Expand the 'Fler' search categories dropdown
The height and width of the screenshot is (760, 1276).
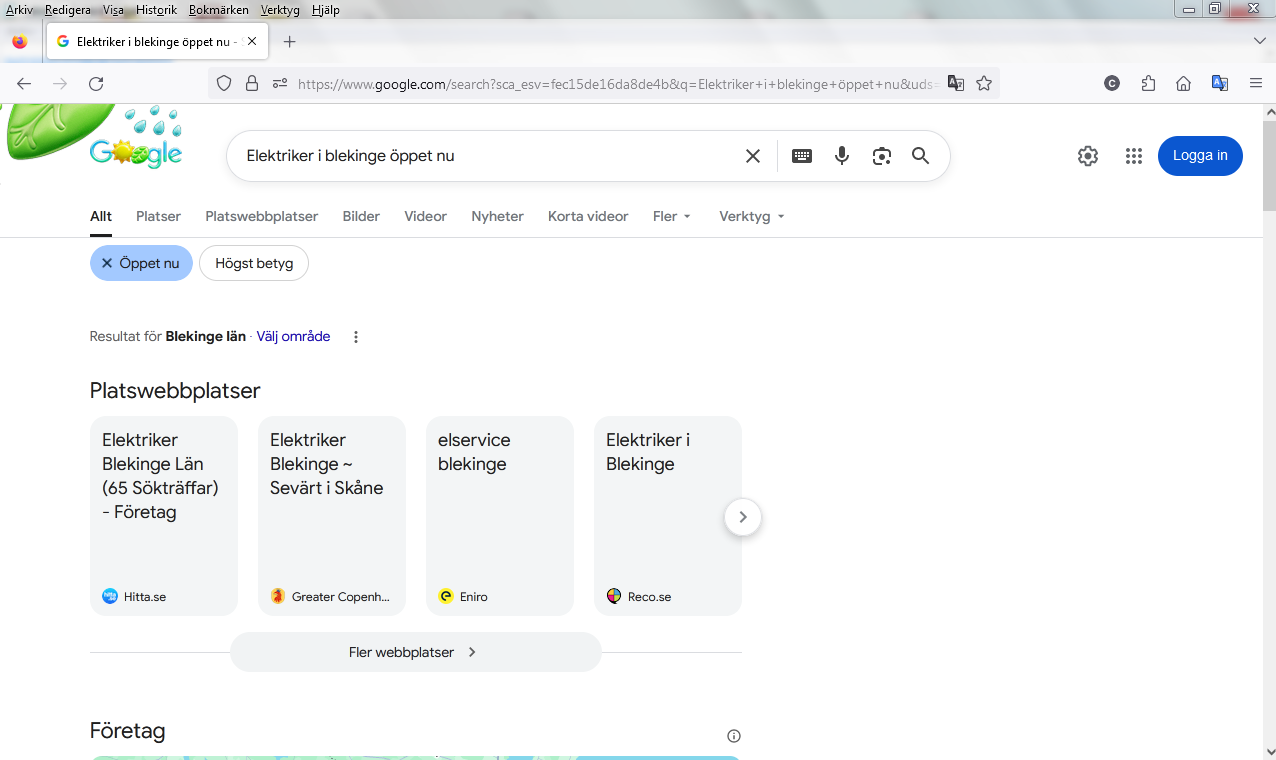pos(672,217)
